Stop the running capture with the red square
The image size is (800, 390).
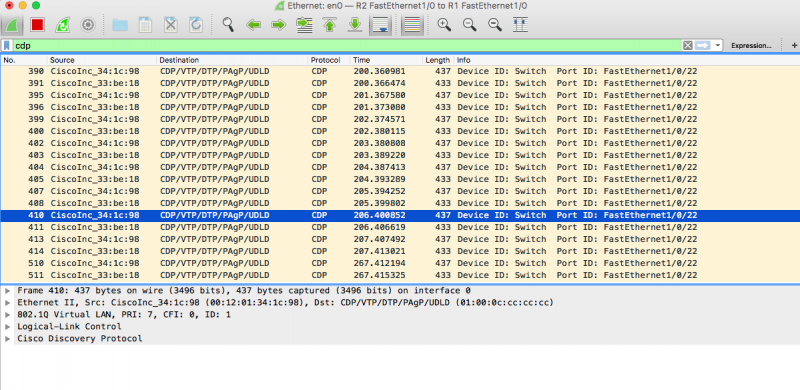[37, 25]
